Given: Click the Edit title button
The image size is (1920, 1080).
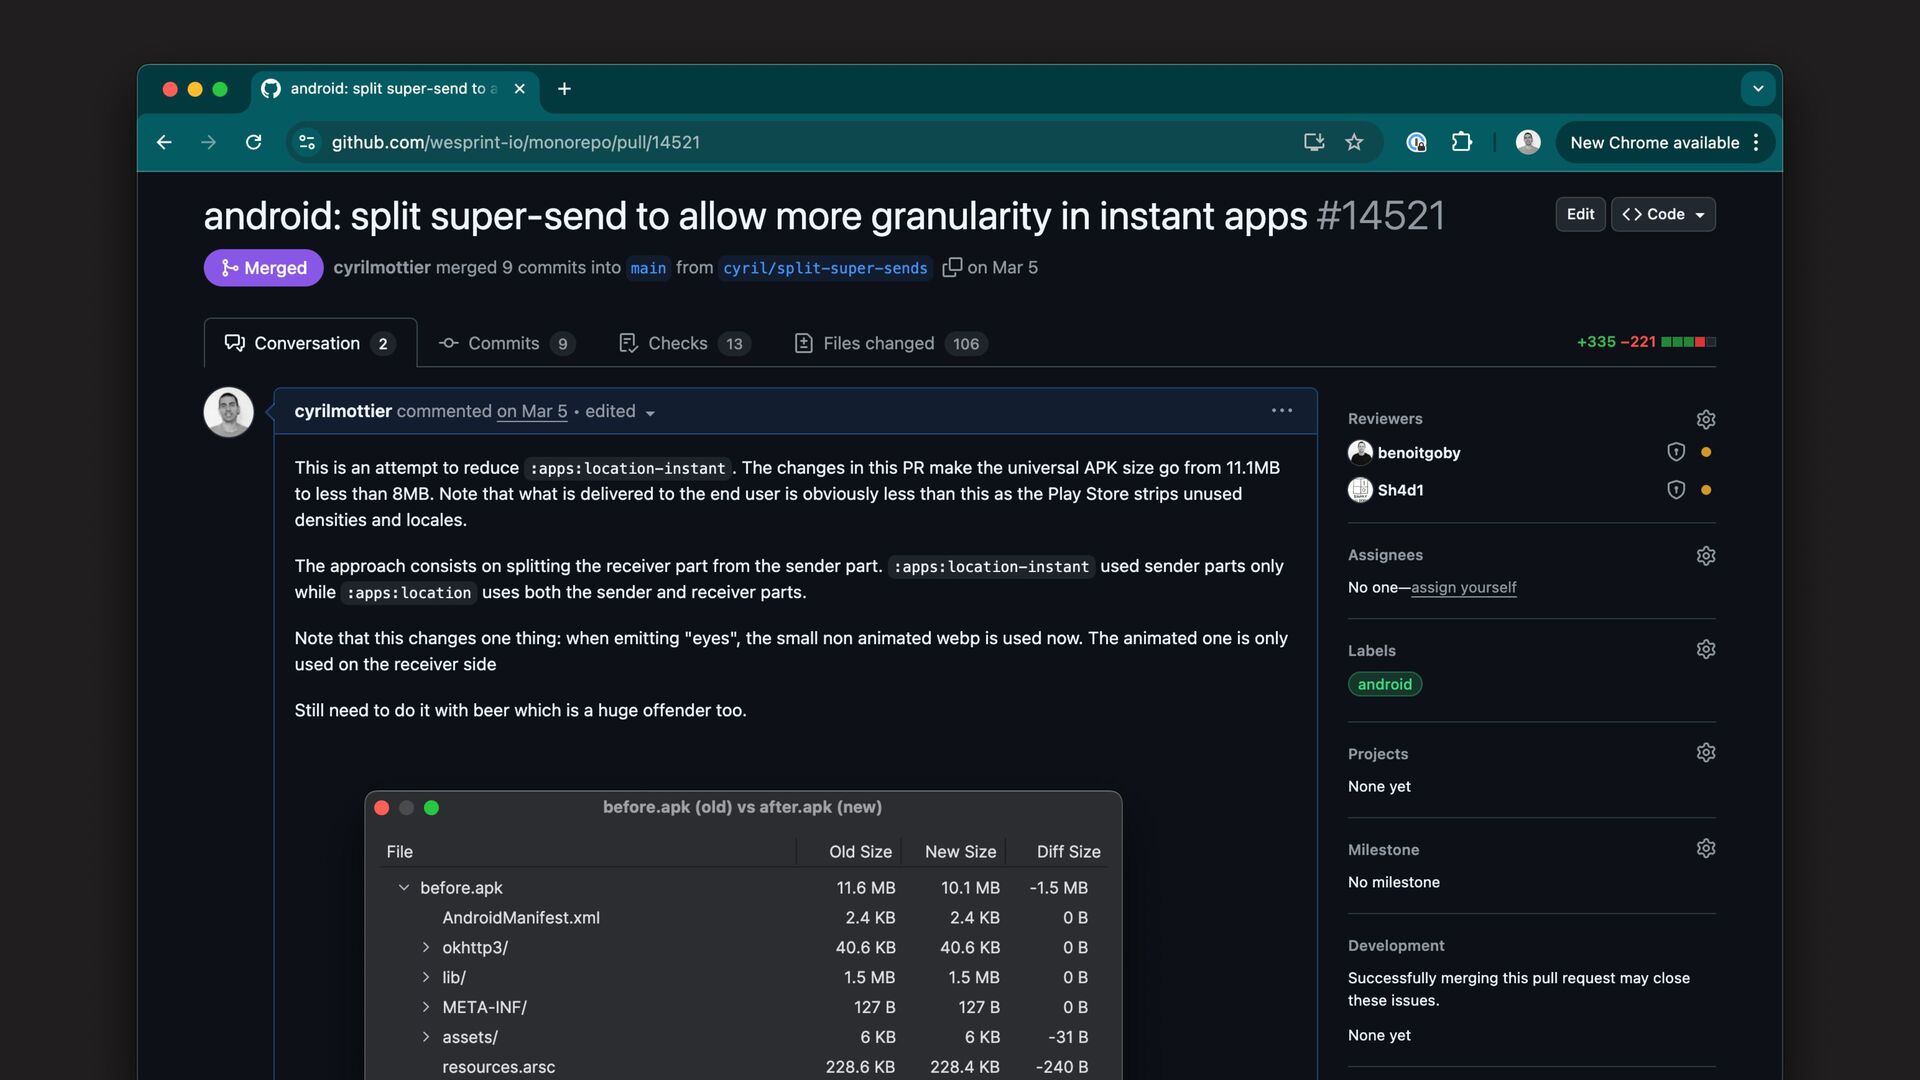Looking at the screenshot, I should click(x=1580, y=214).
